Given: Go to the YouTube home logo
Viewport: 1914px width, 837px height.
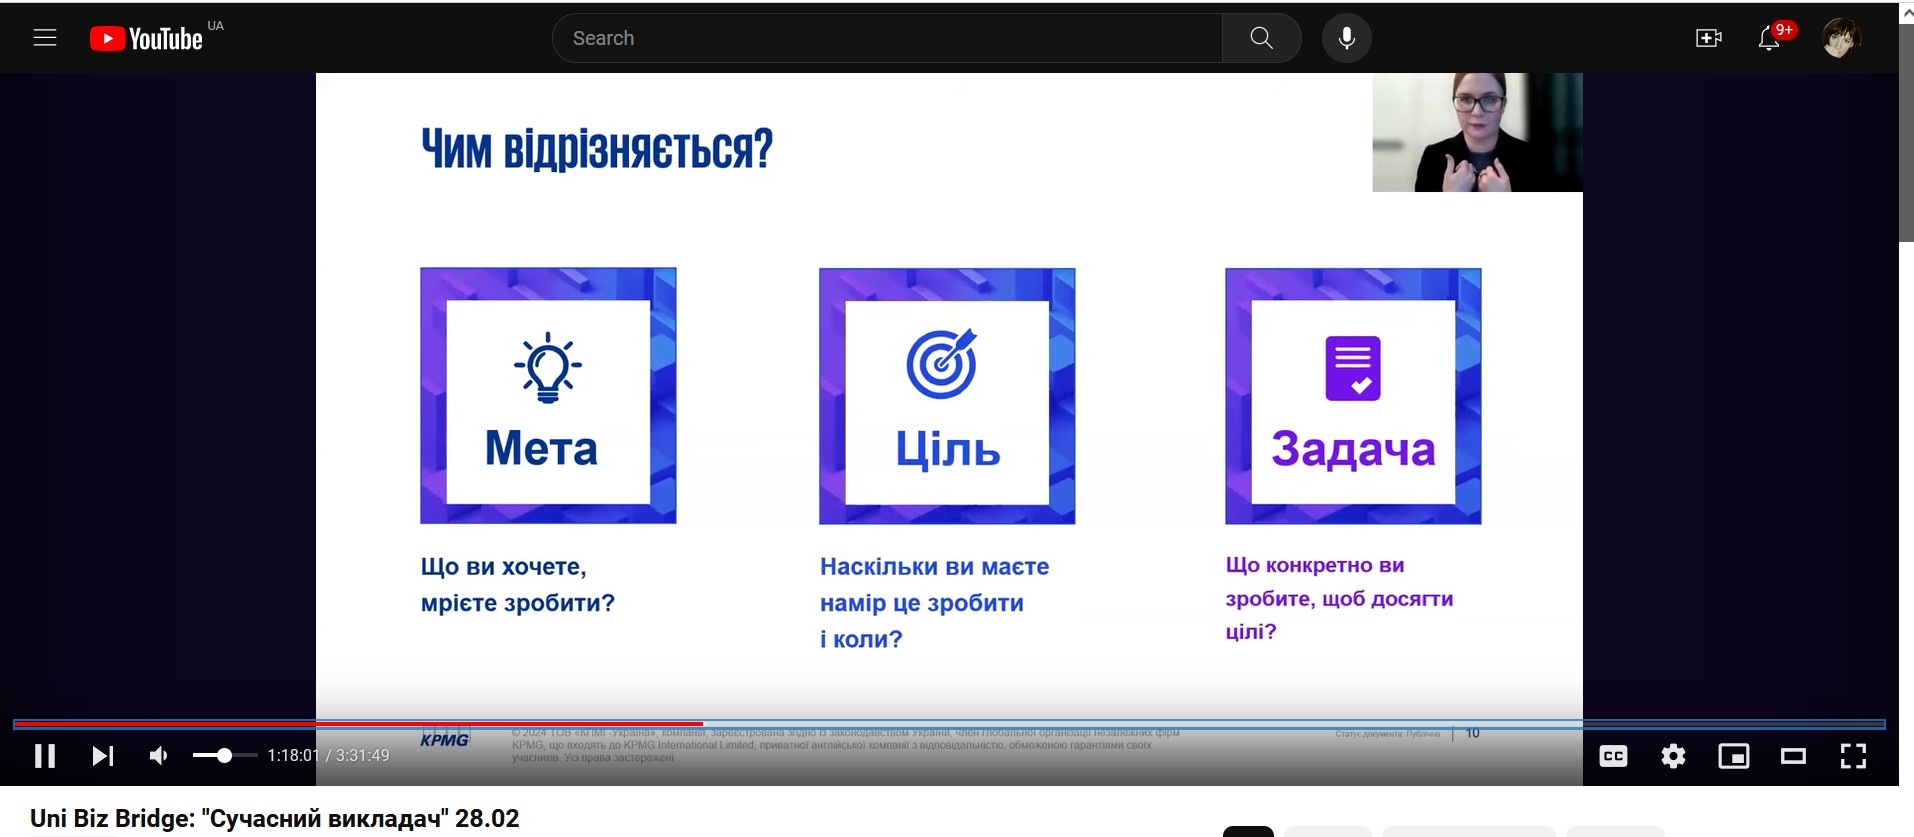Looking at the screenshot, I should pyautogui.click(x=147, y=38).
